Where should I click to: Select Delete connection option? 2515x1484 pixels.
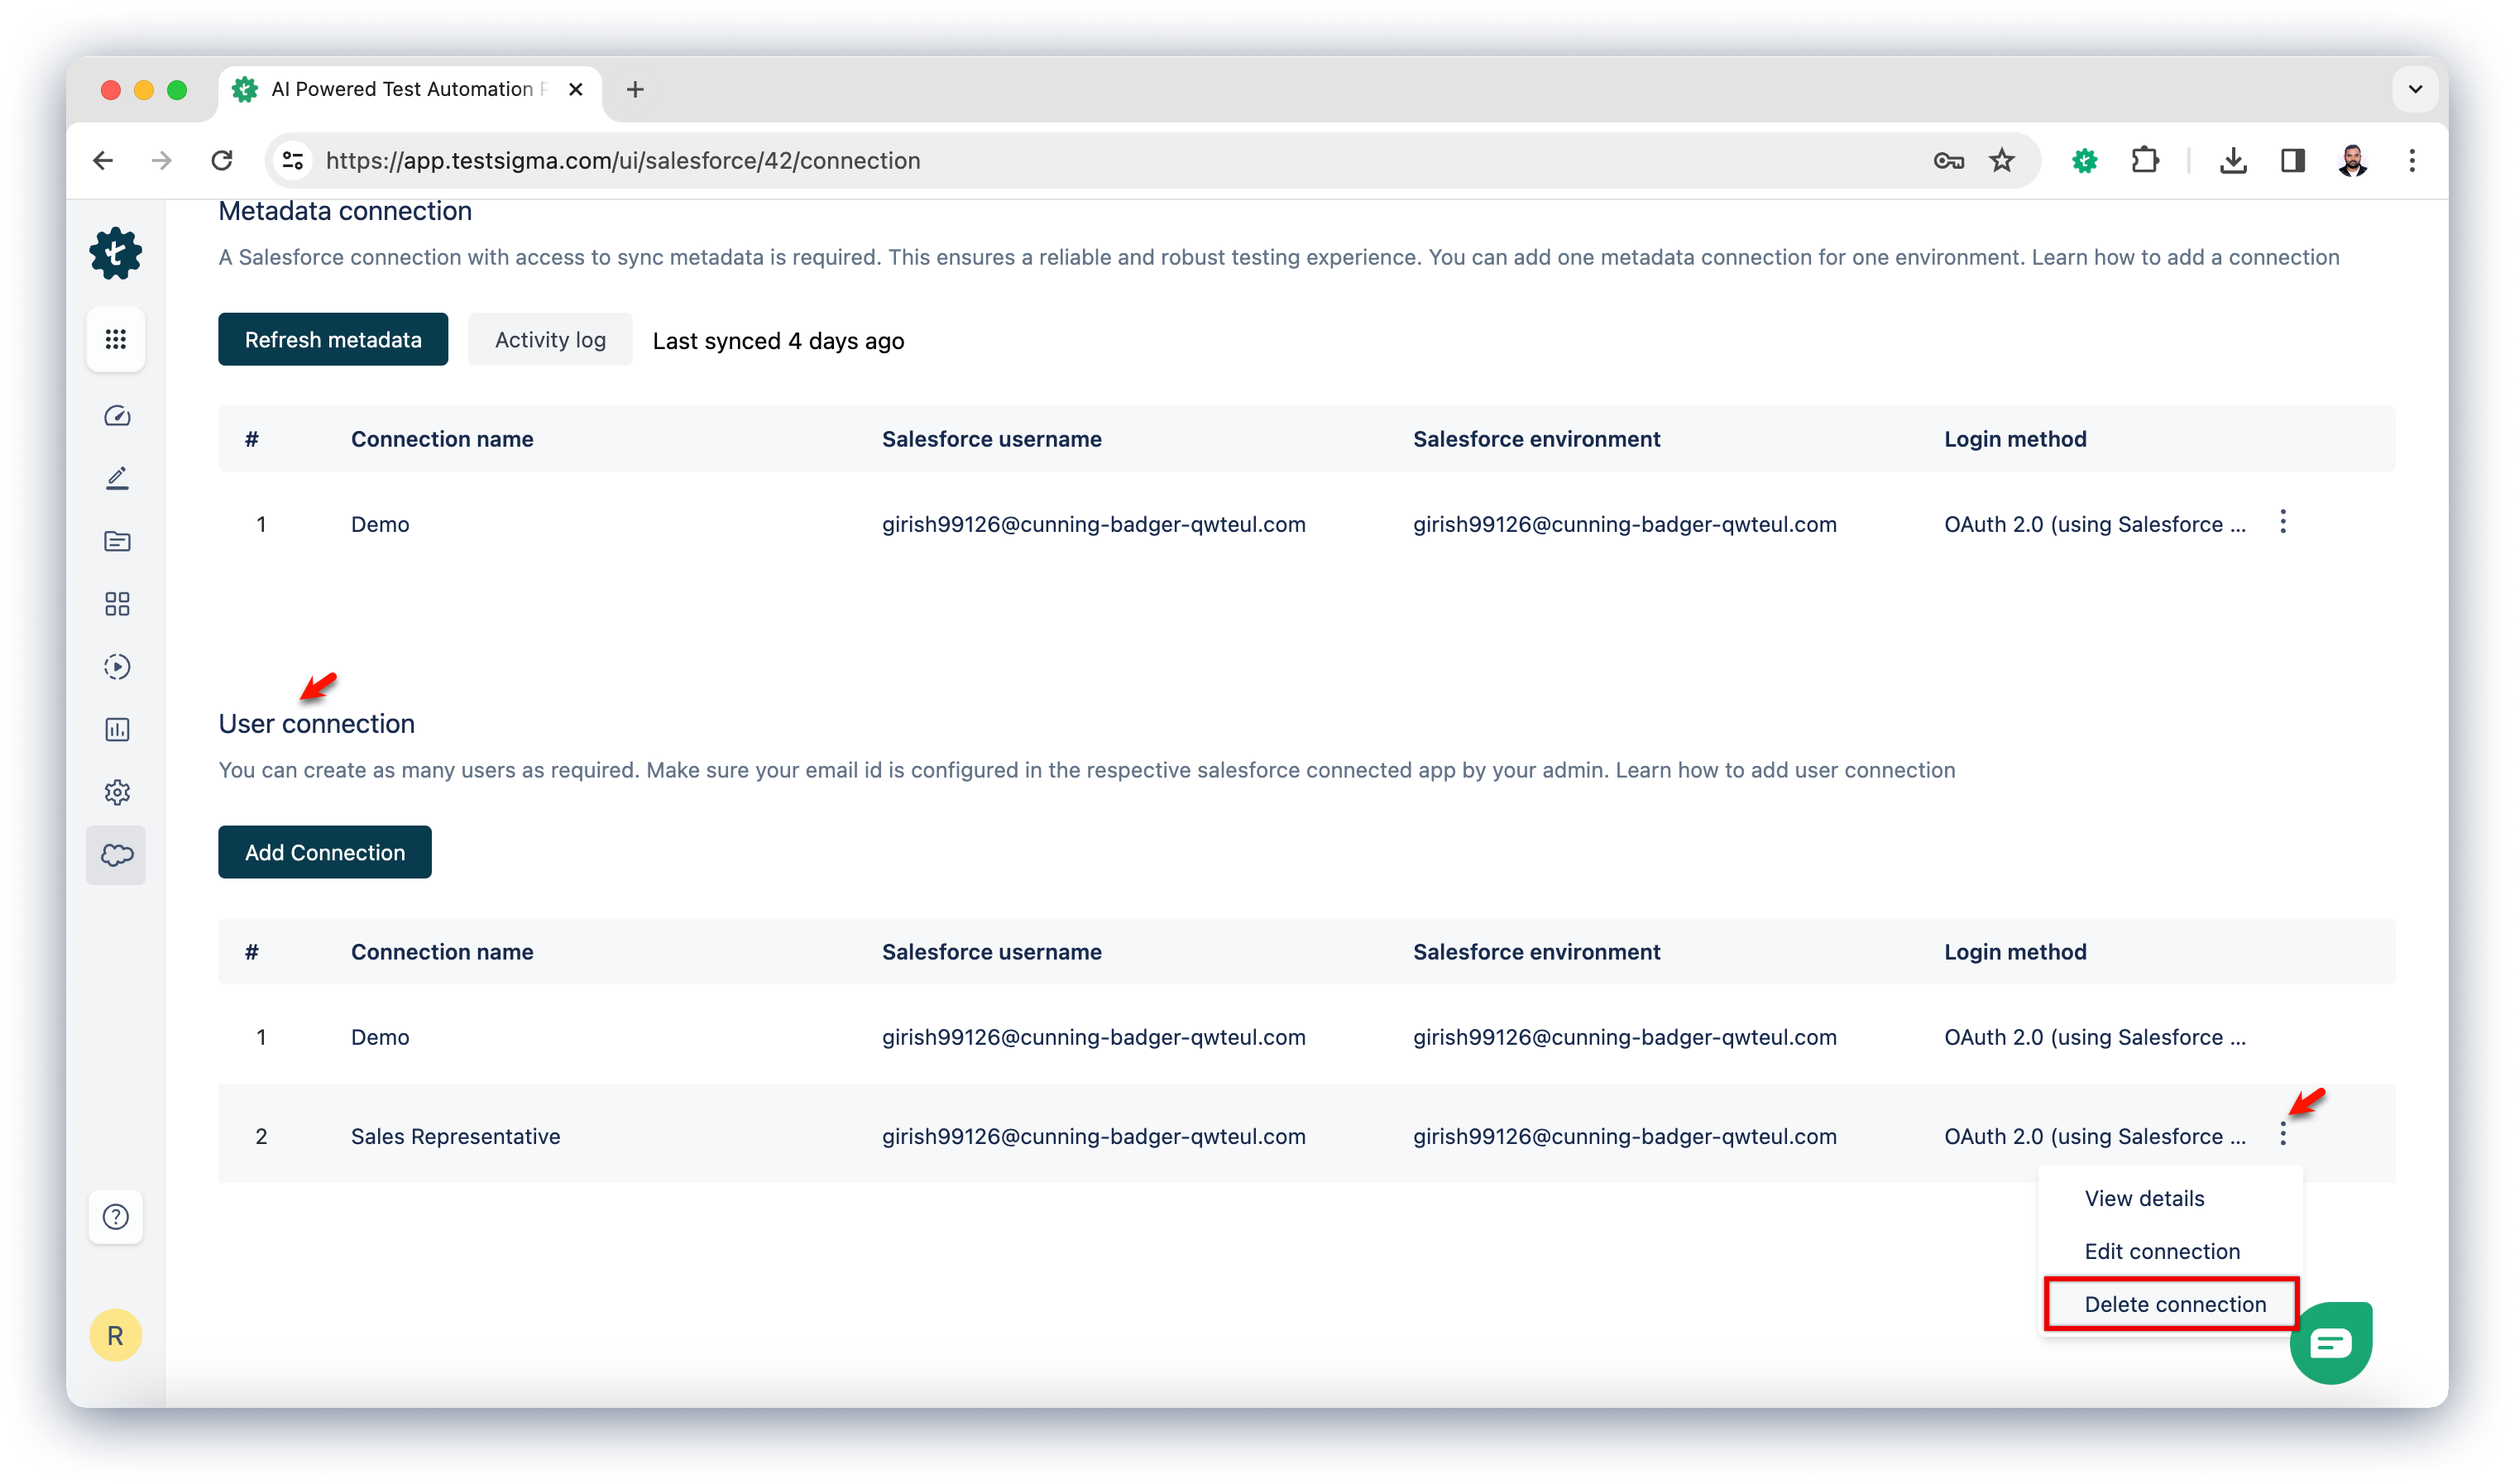pyautogui.click(x=2174, y=1304)
